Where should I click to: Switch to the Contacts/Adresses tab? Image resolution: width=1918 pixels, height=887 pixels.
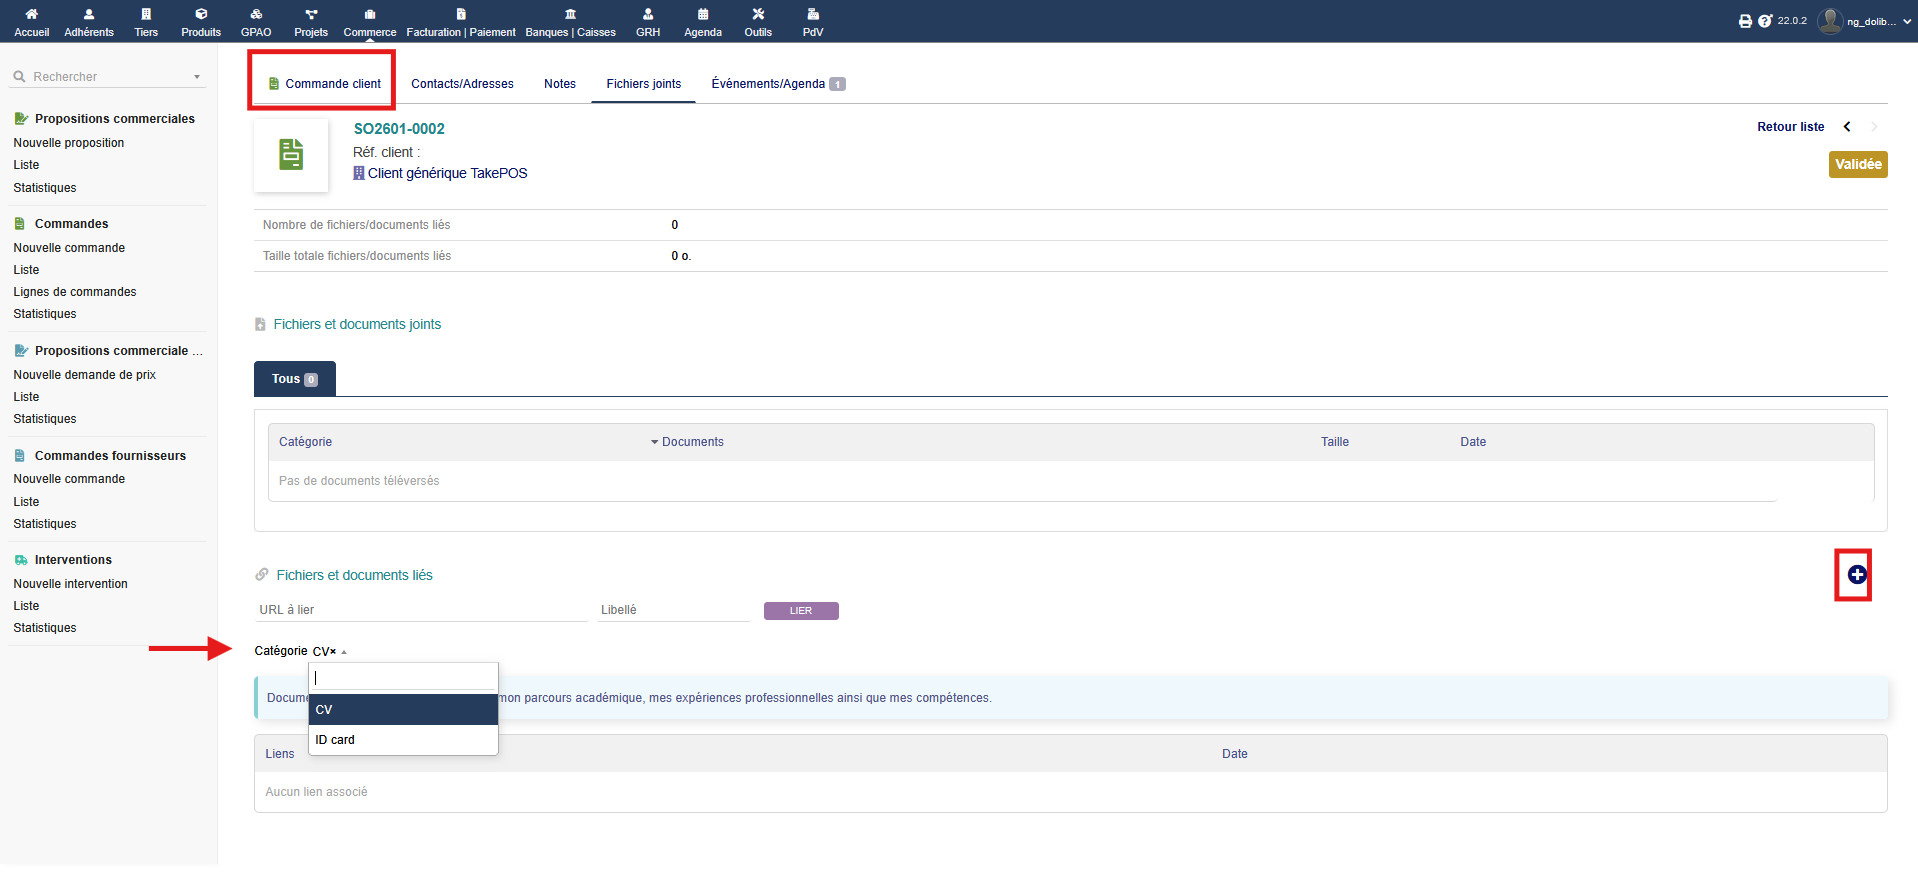(x=462, y=84)
